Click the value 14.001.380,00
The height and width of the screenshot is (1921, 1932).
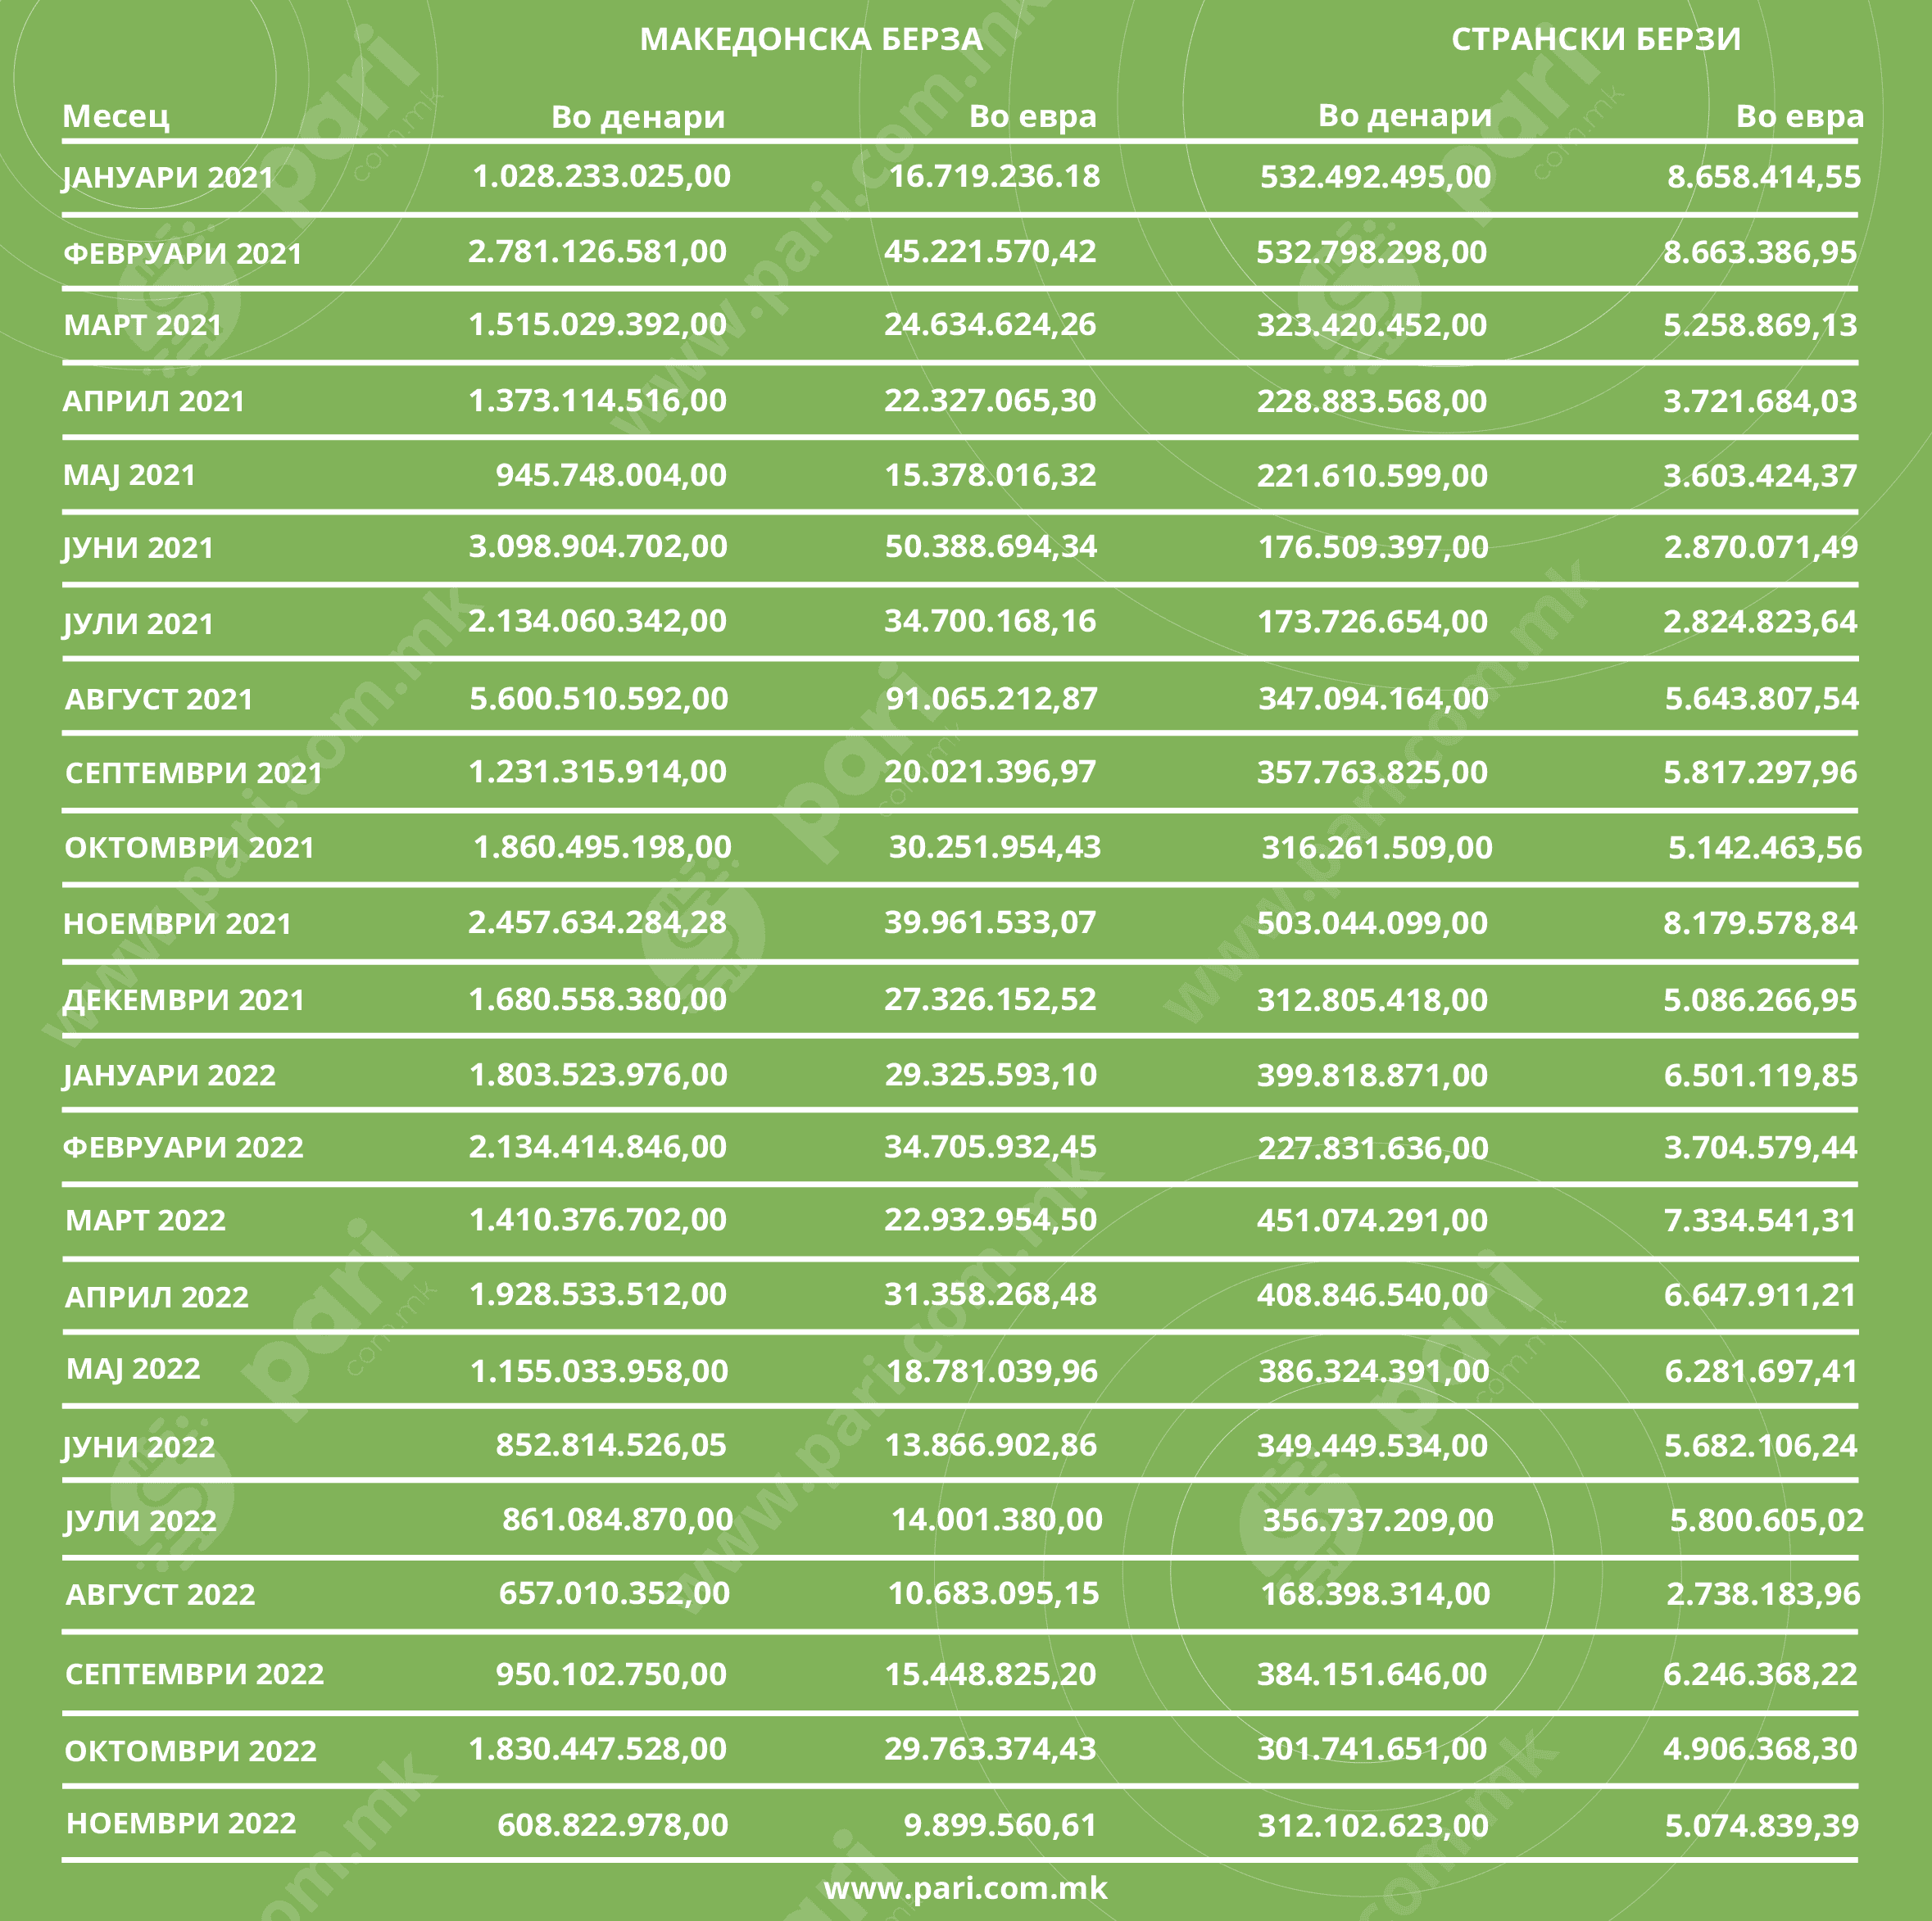pos(996,1519)
